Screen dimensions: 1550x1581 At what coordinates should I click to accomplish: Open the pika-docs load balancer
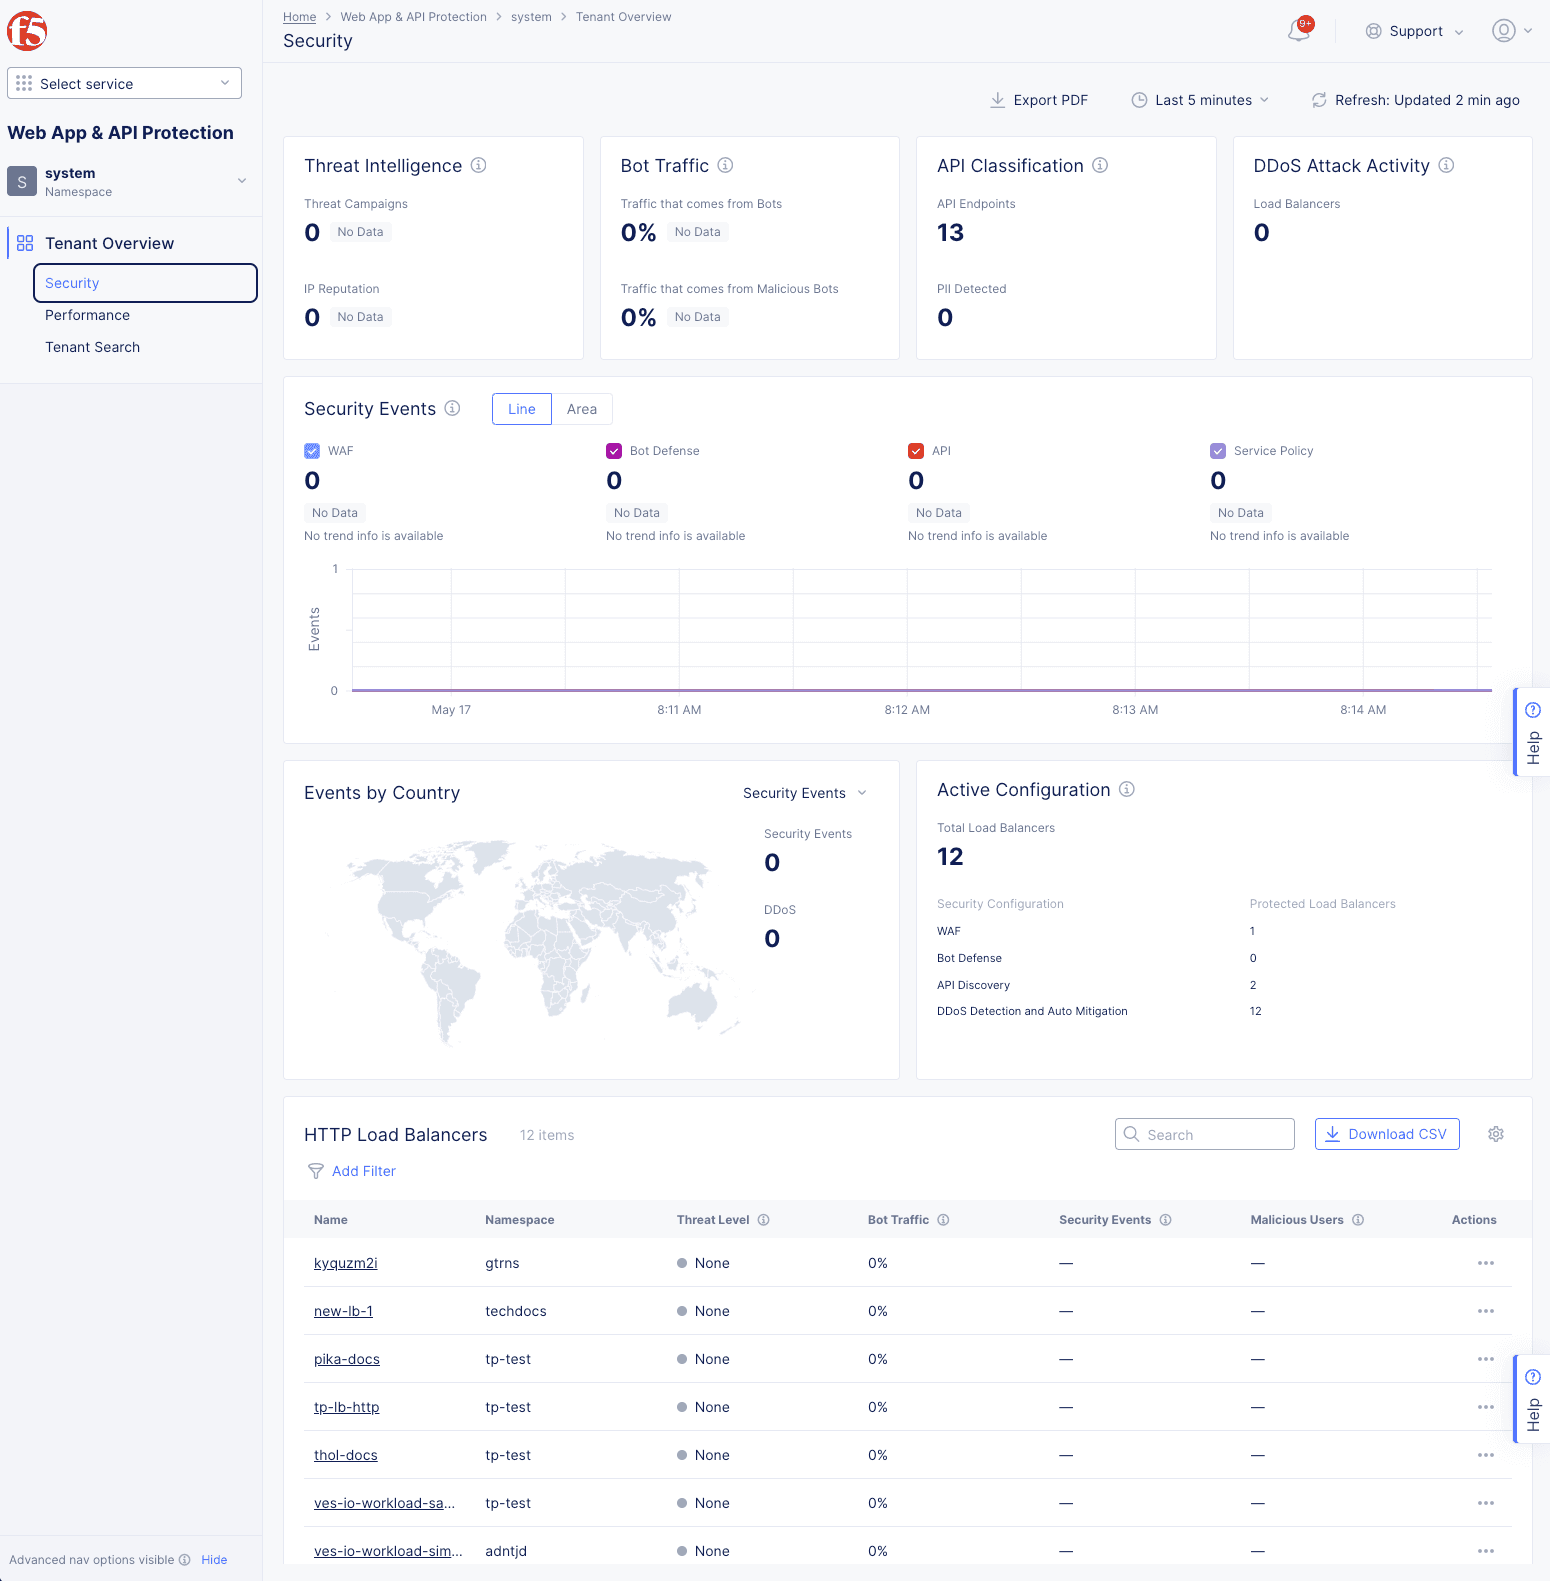[347, 1359]
